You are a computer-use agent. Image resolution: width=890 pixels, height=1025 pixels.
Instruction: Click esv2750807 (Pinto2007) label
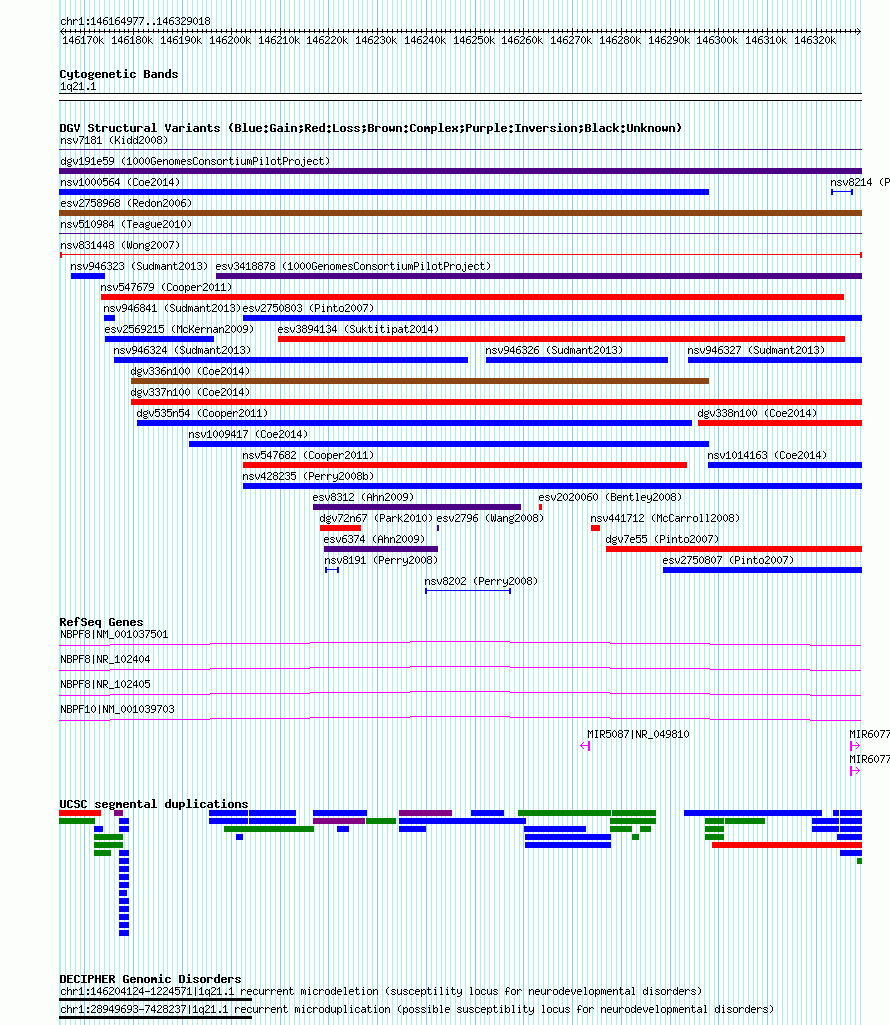728,560
